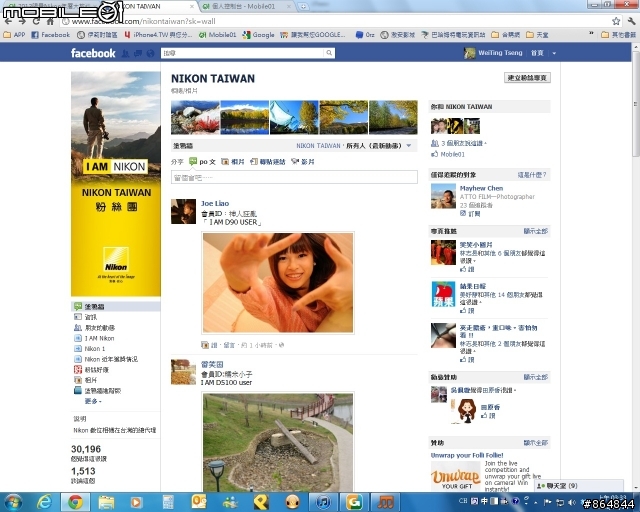Screen dimensions: 640x512
Task: Click the search magnifier button
Action: (329, 53)
